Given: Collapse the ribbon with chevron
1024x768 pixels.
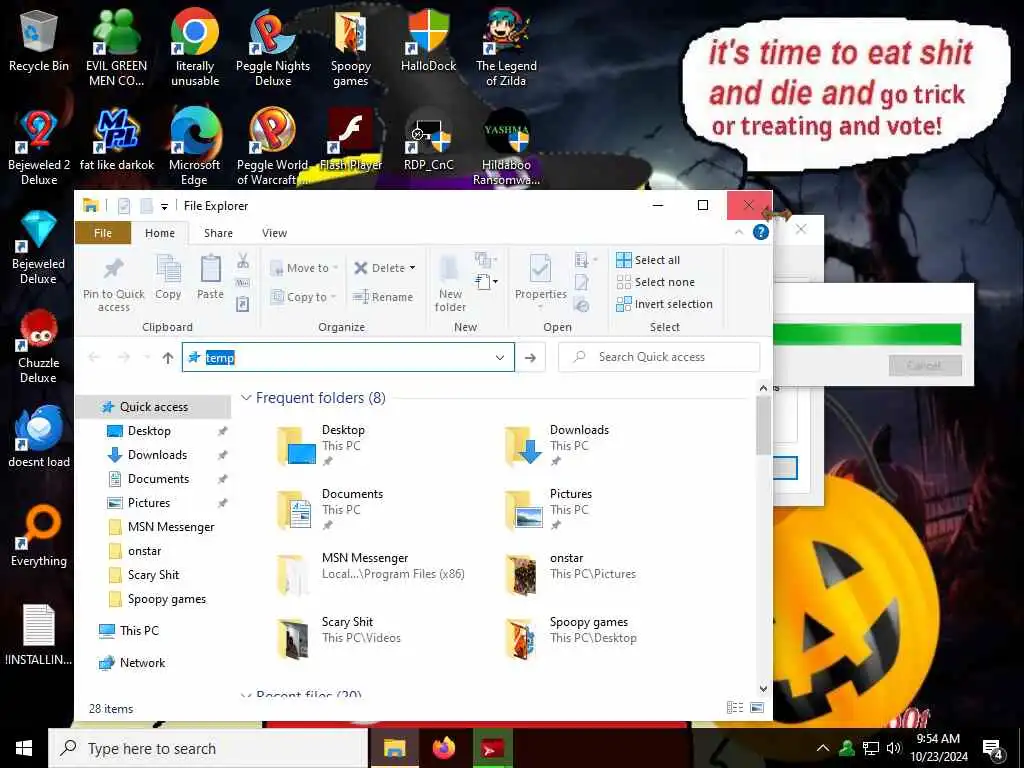Looking at the screenshot, I should pyautogui.click(x=739, y=232).
